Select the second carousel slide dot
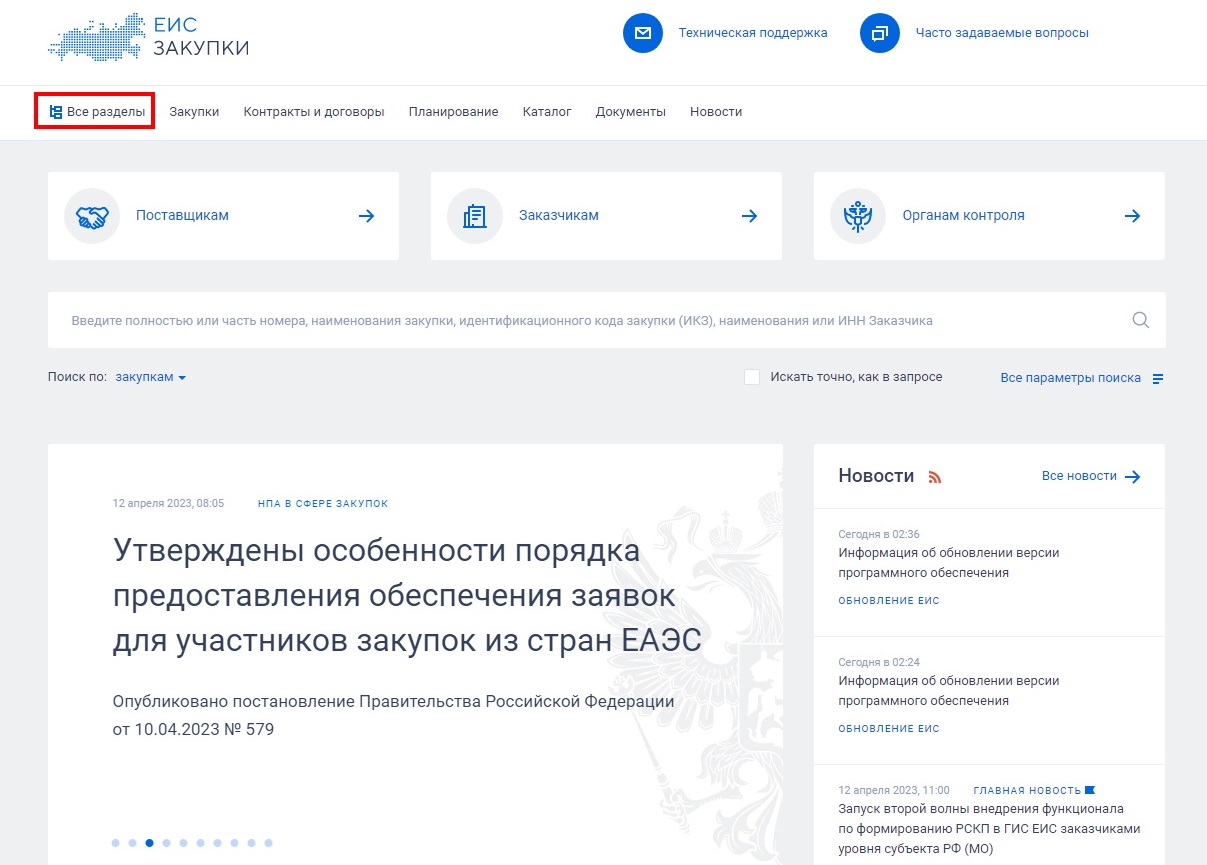 click(x=133, y=843)
